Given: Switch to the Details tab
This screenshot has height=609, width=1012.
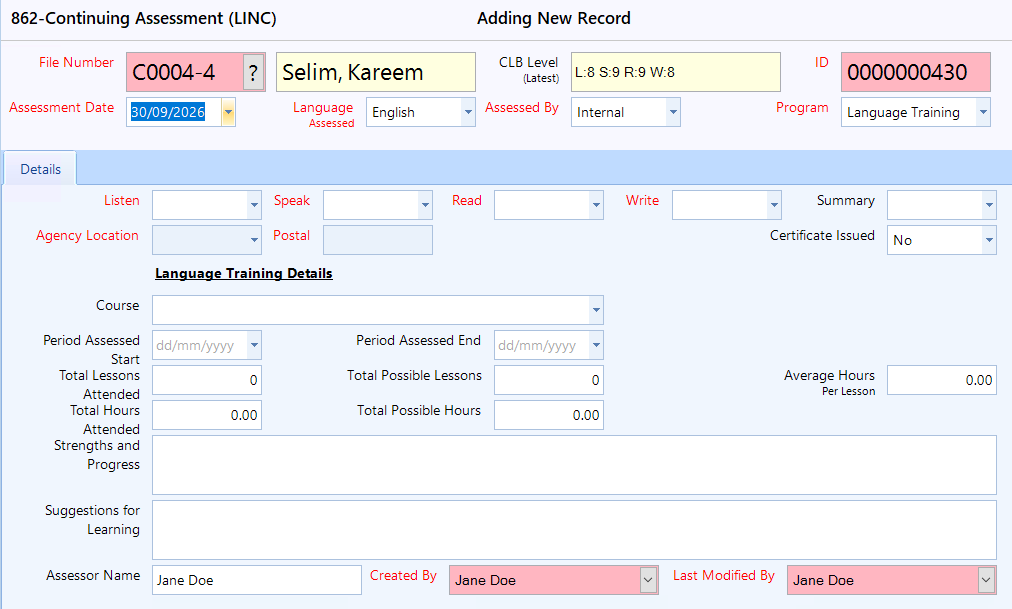Looking at the screenshot, I should (41, 169).
